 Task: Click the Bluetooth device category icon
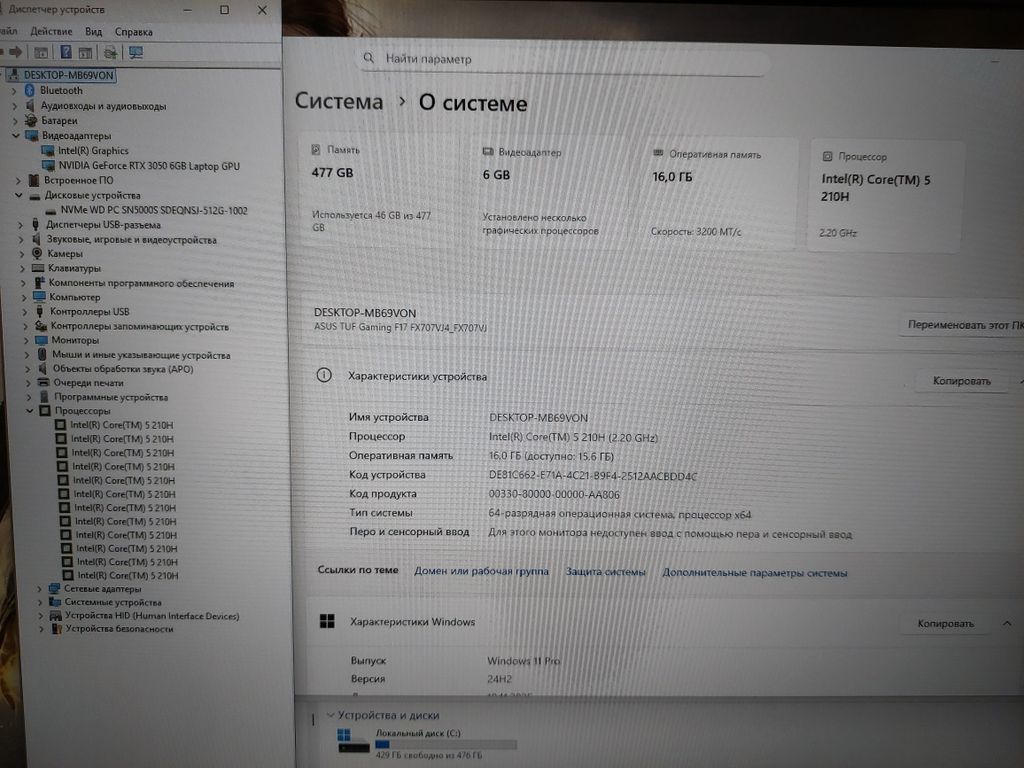point(30,90)
